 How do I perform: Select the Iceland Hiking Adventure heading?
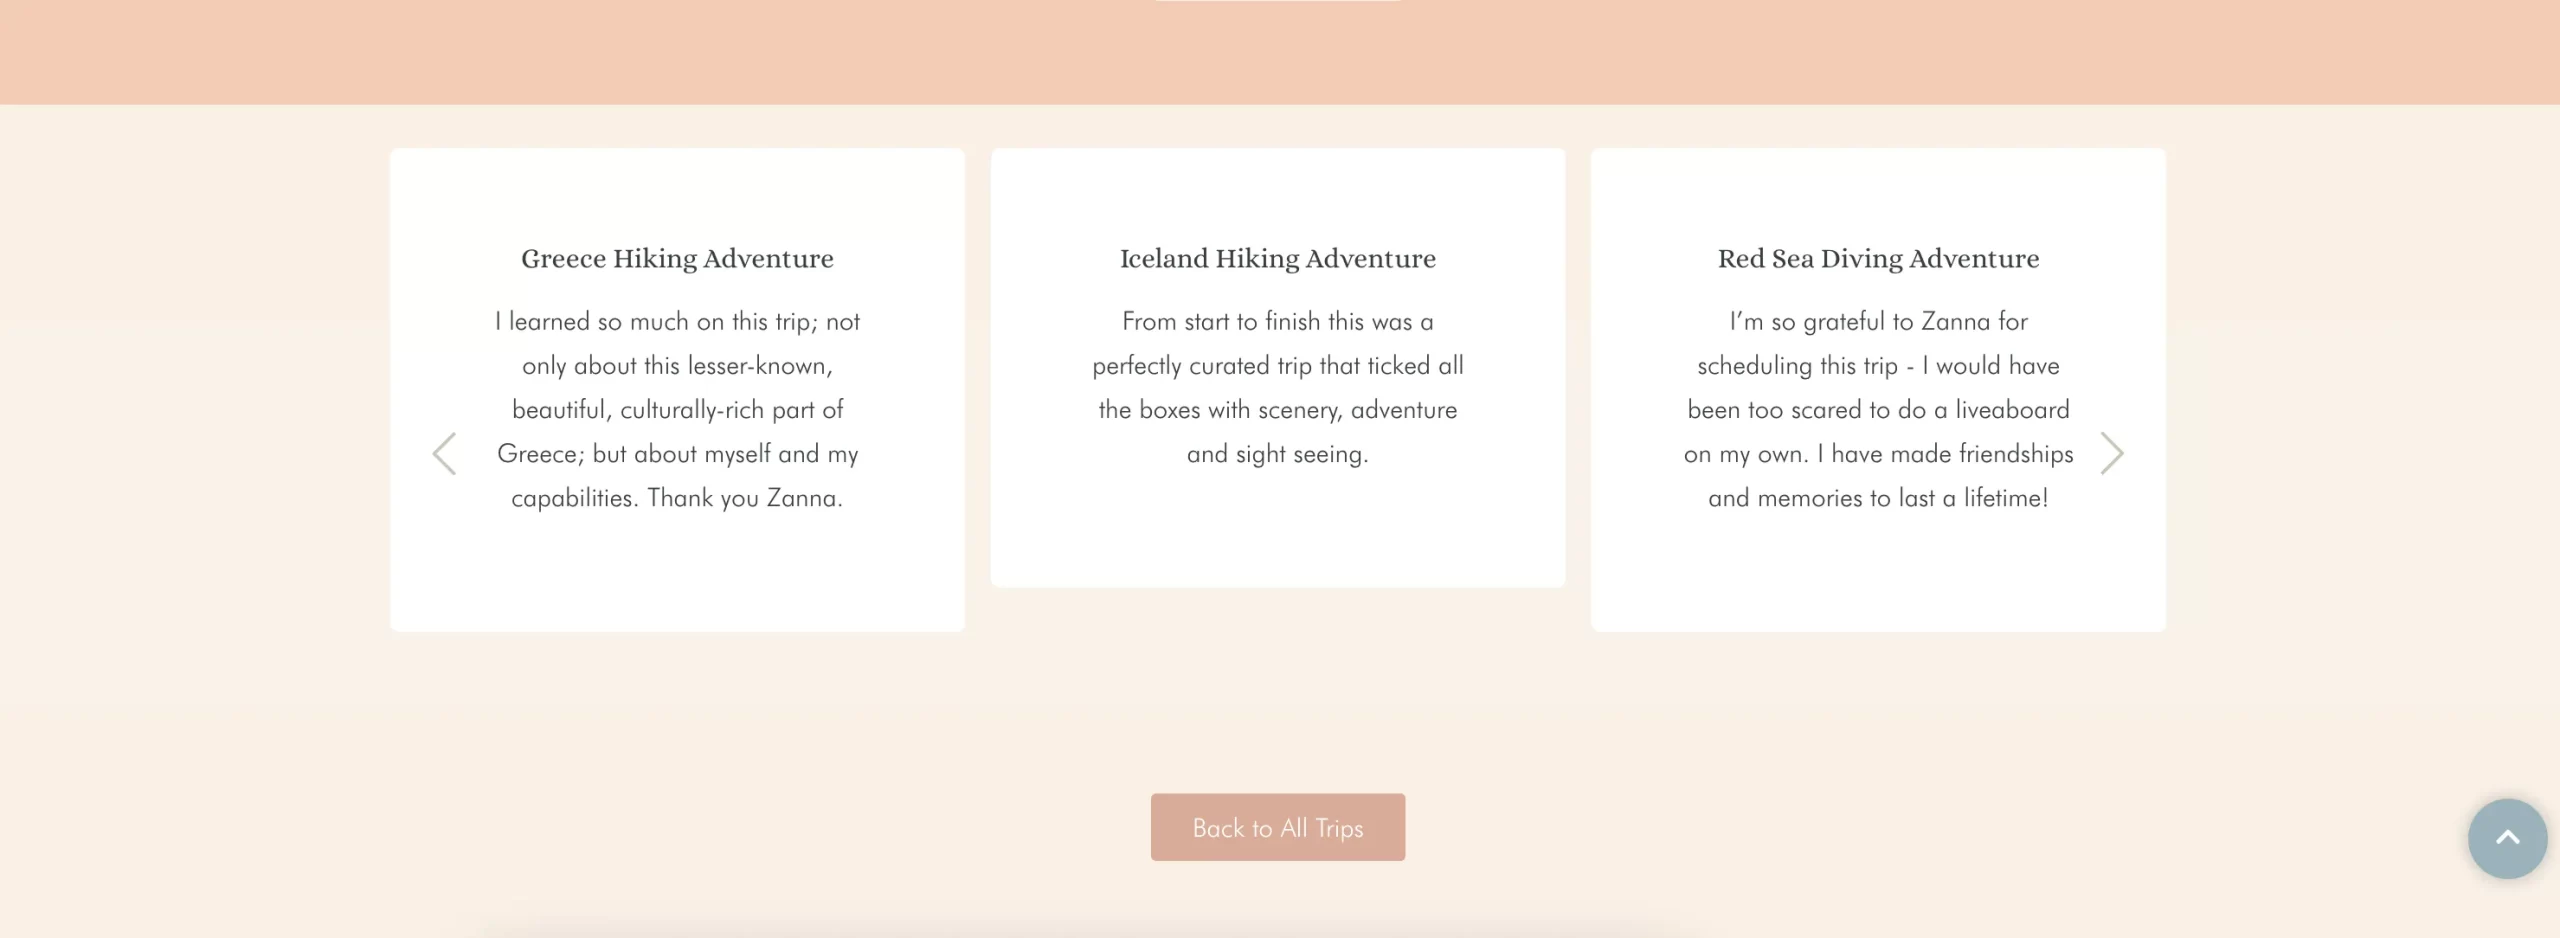click(x=1277, y=259)
